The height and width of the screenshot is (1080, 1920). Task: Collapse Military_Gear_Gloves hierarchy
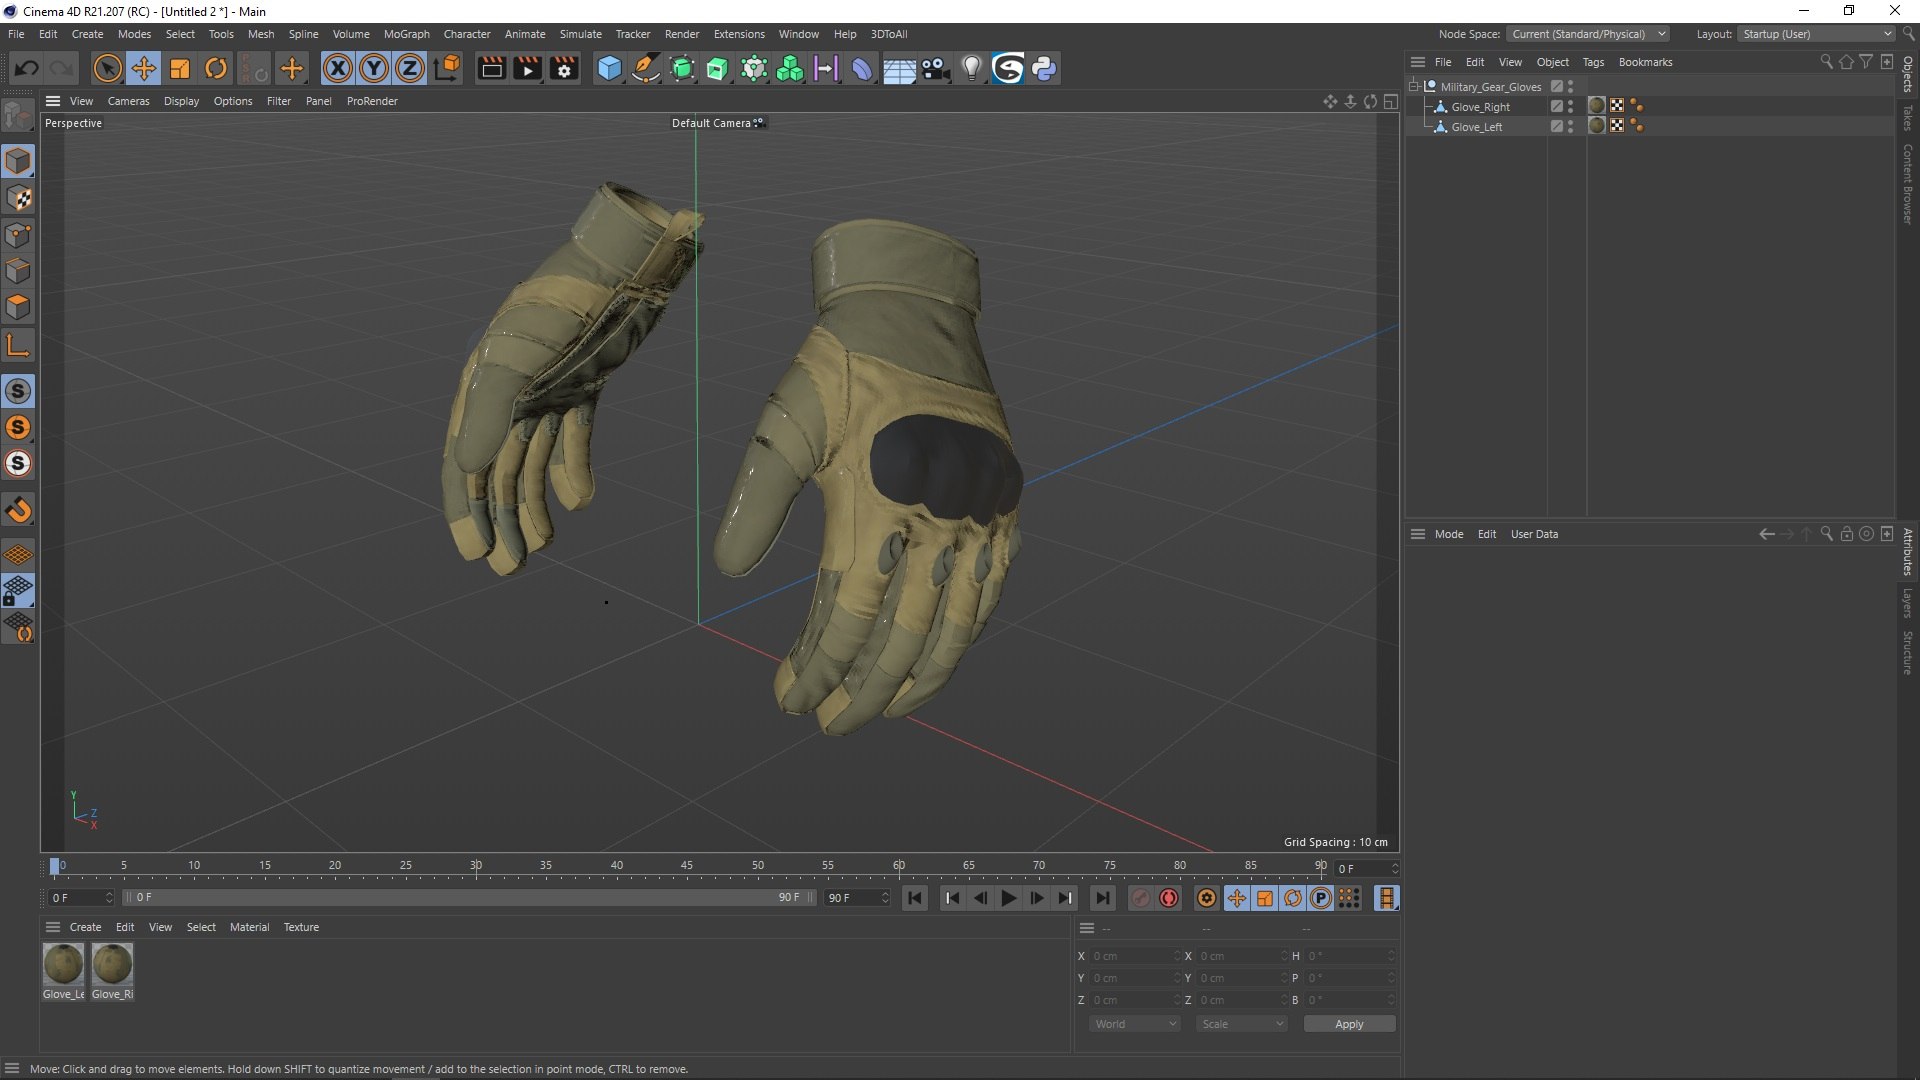(1414, 87)
